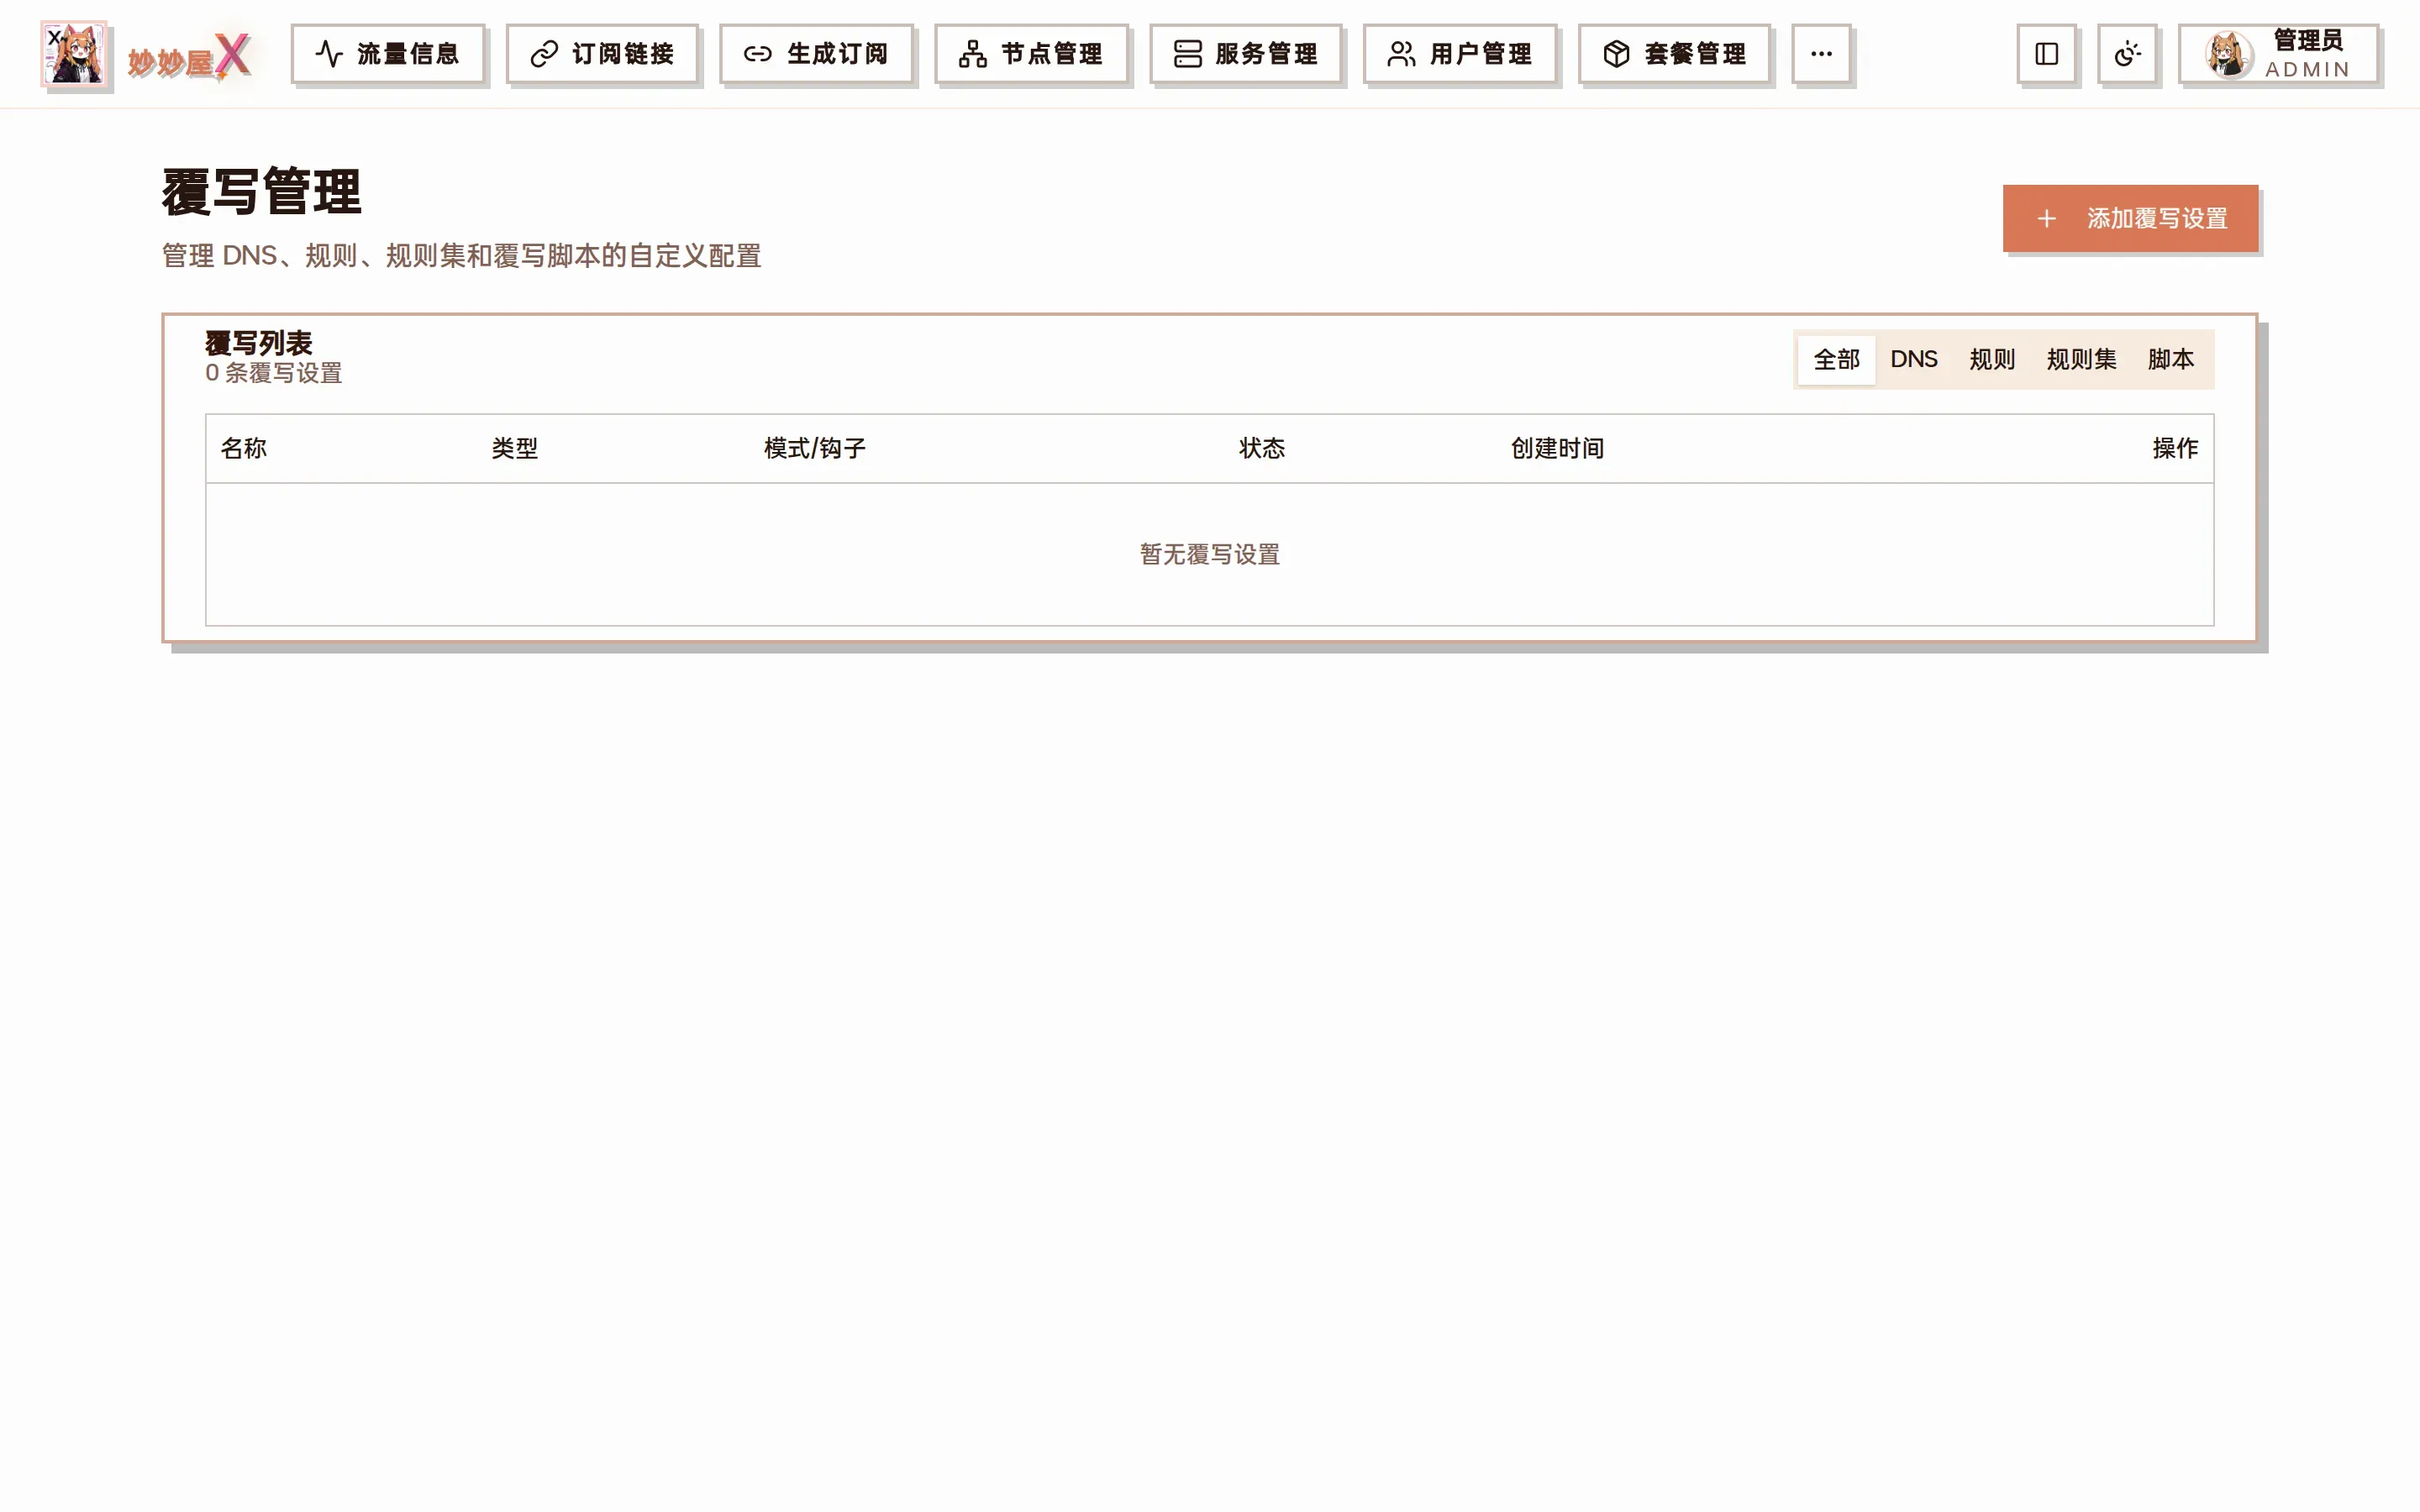Switch to the 脚本 filter tab

(2170, 360)
